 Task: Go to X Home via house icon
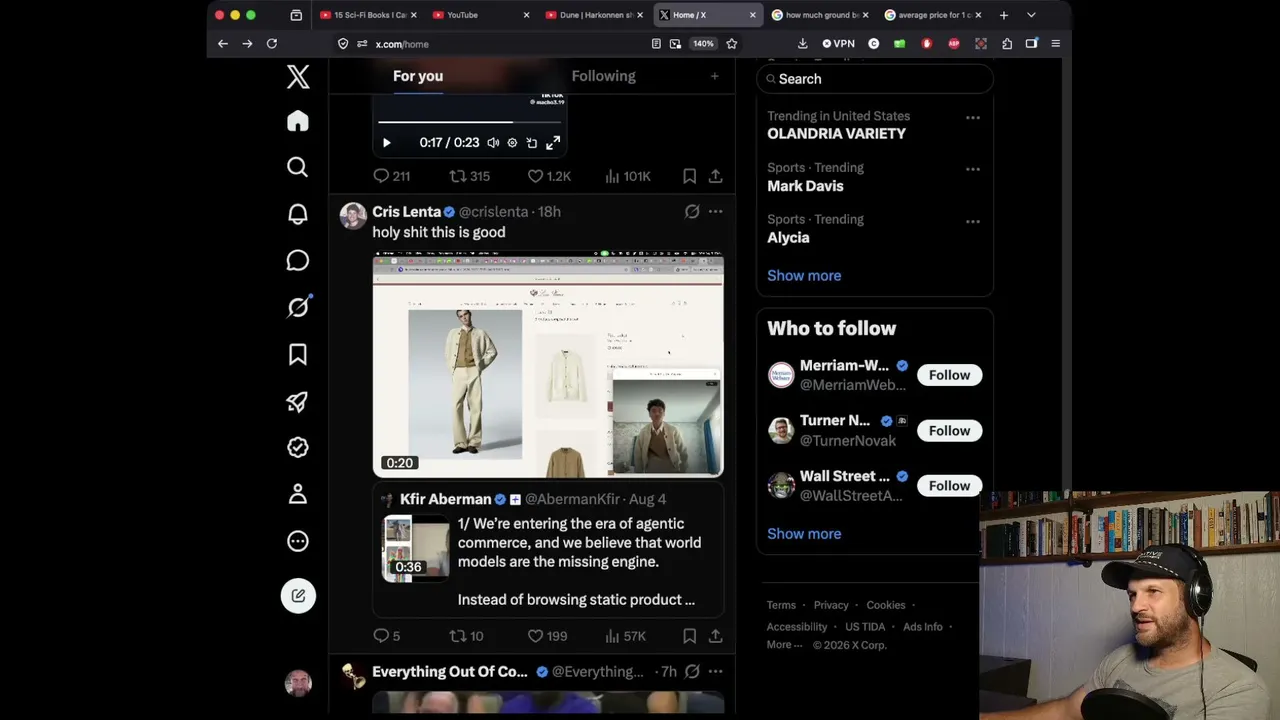coord(298,121)
